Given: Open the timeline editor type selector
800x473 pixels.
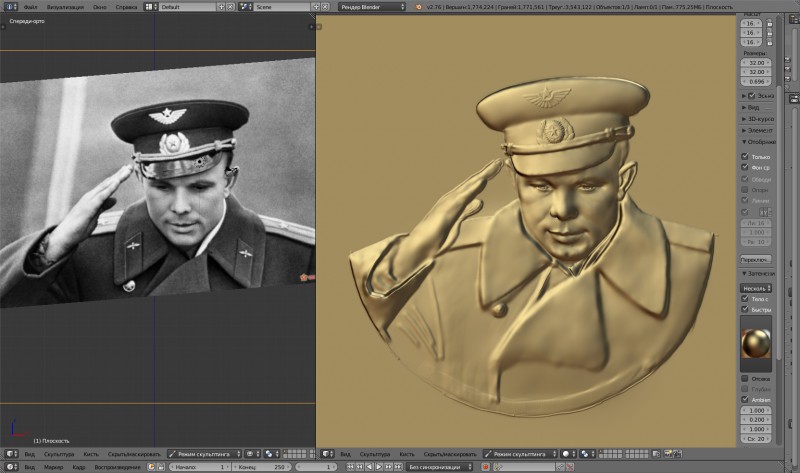Looking at the screenshot, I should pyautogui.click(x=11, y=467).
